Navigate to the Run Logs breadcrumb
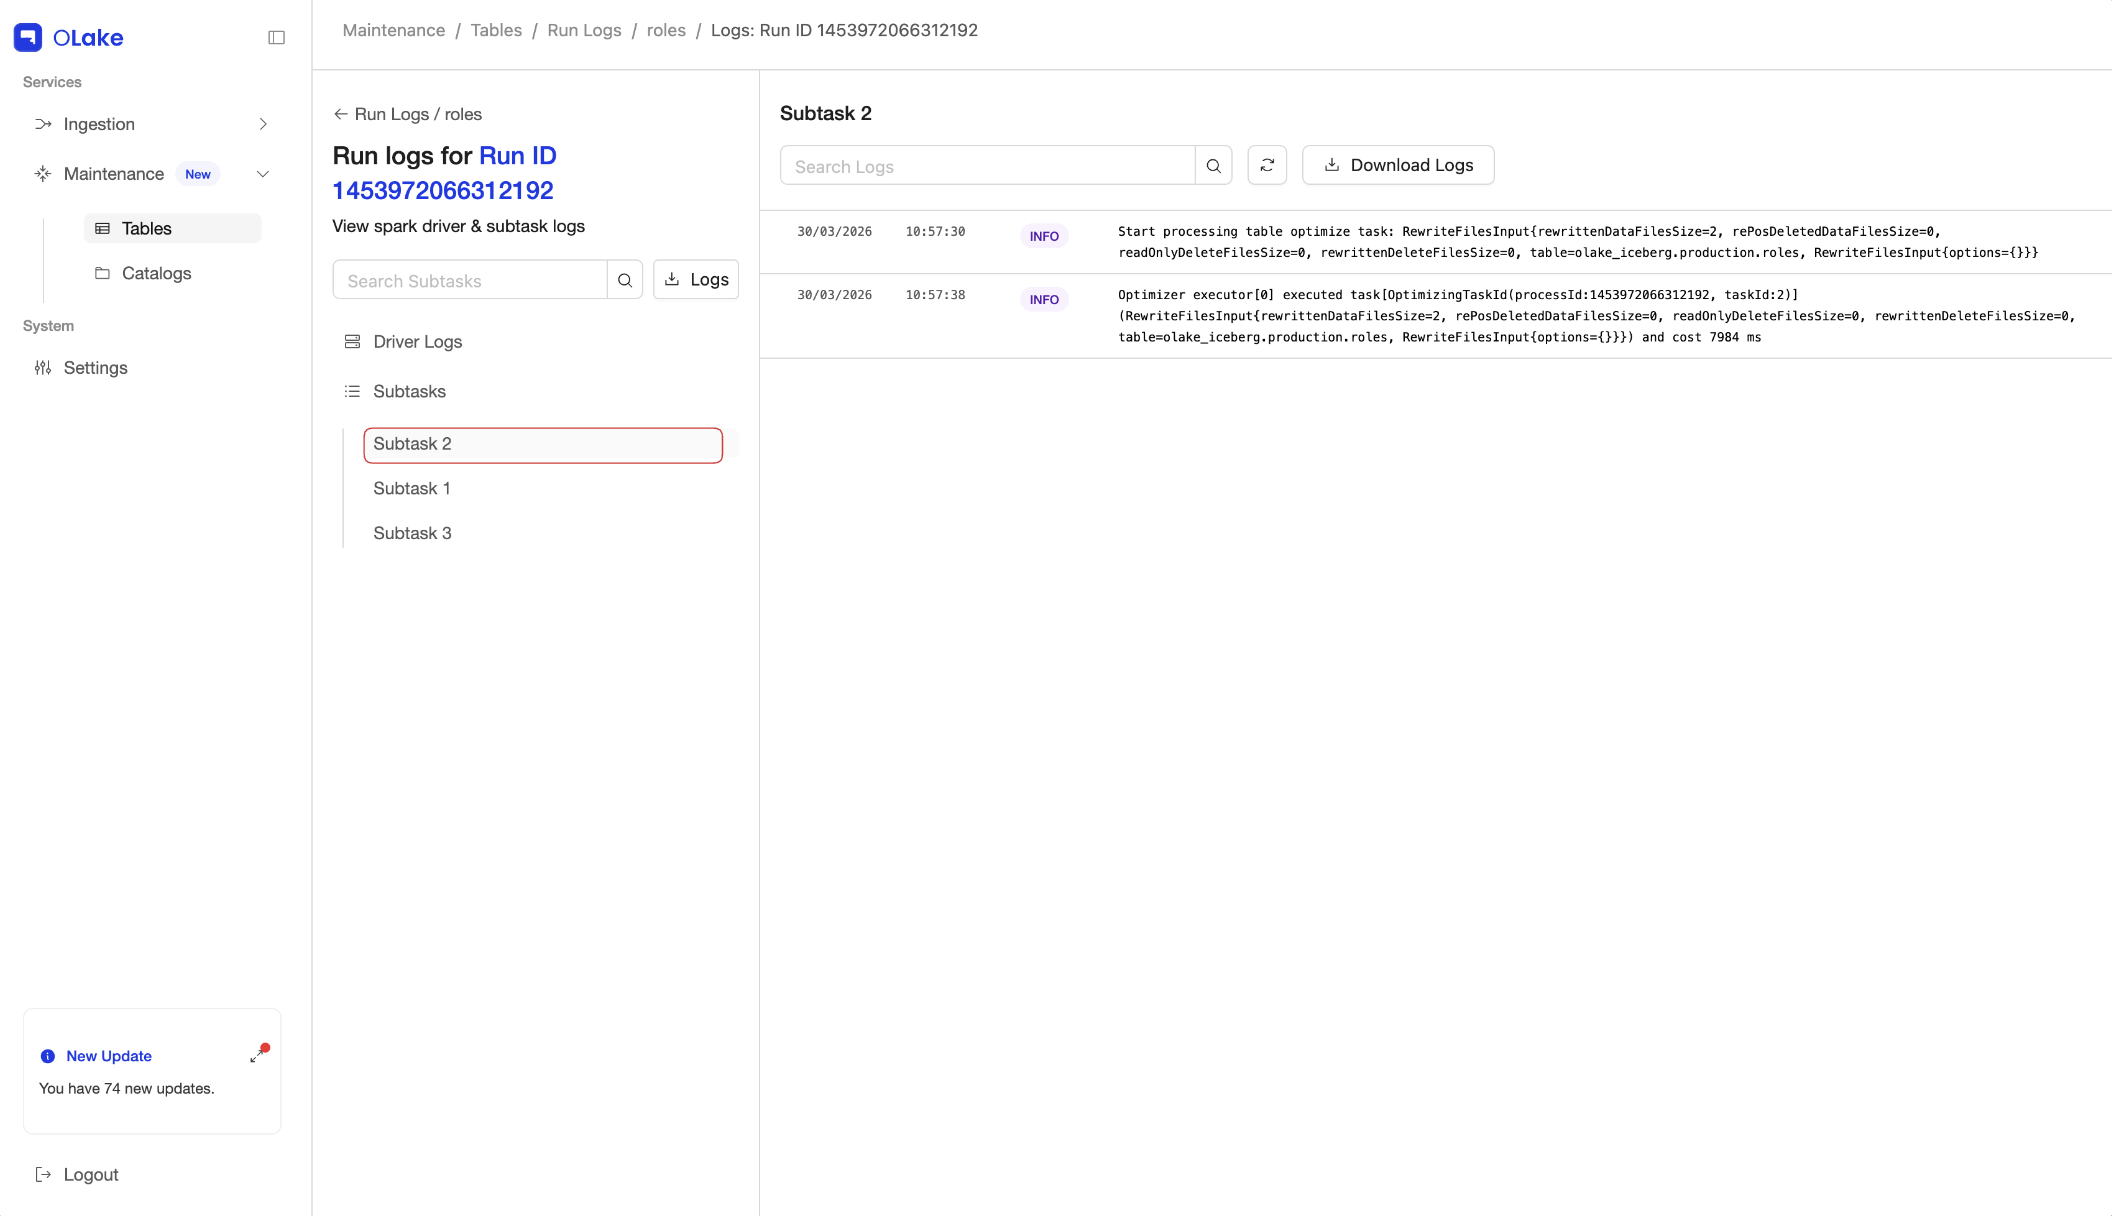 pos(584,30)
